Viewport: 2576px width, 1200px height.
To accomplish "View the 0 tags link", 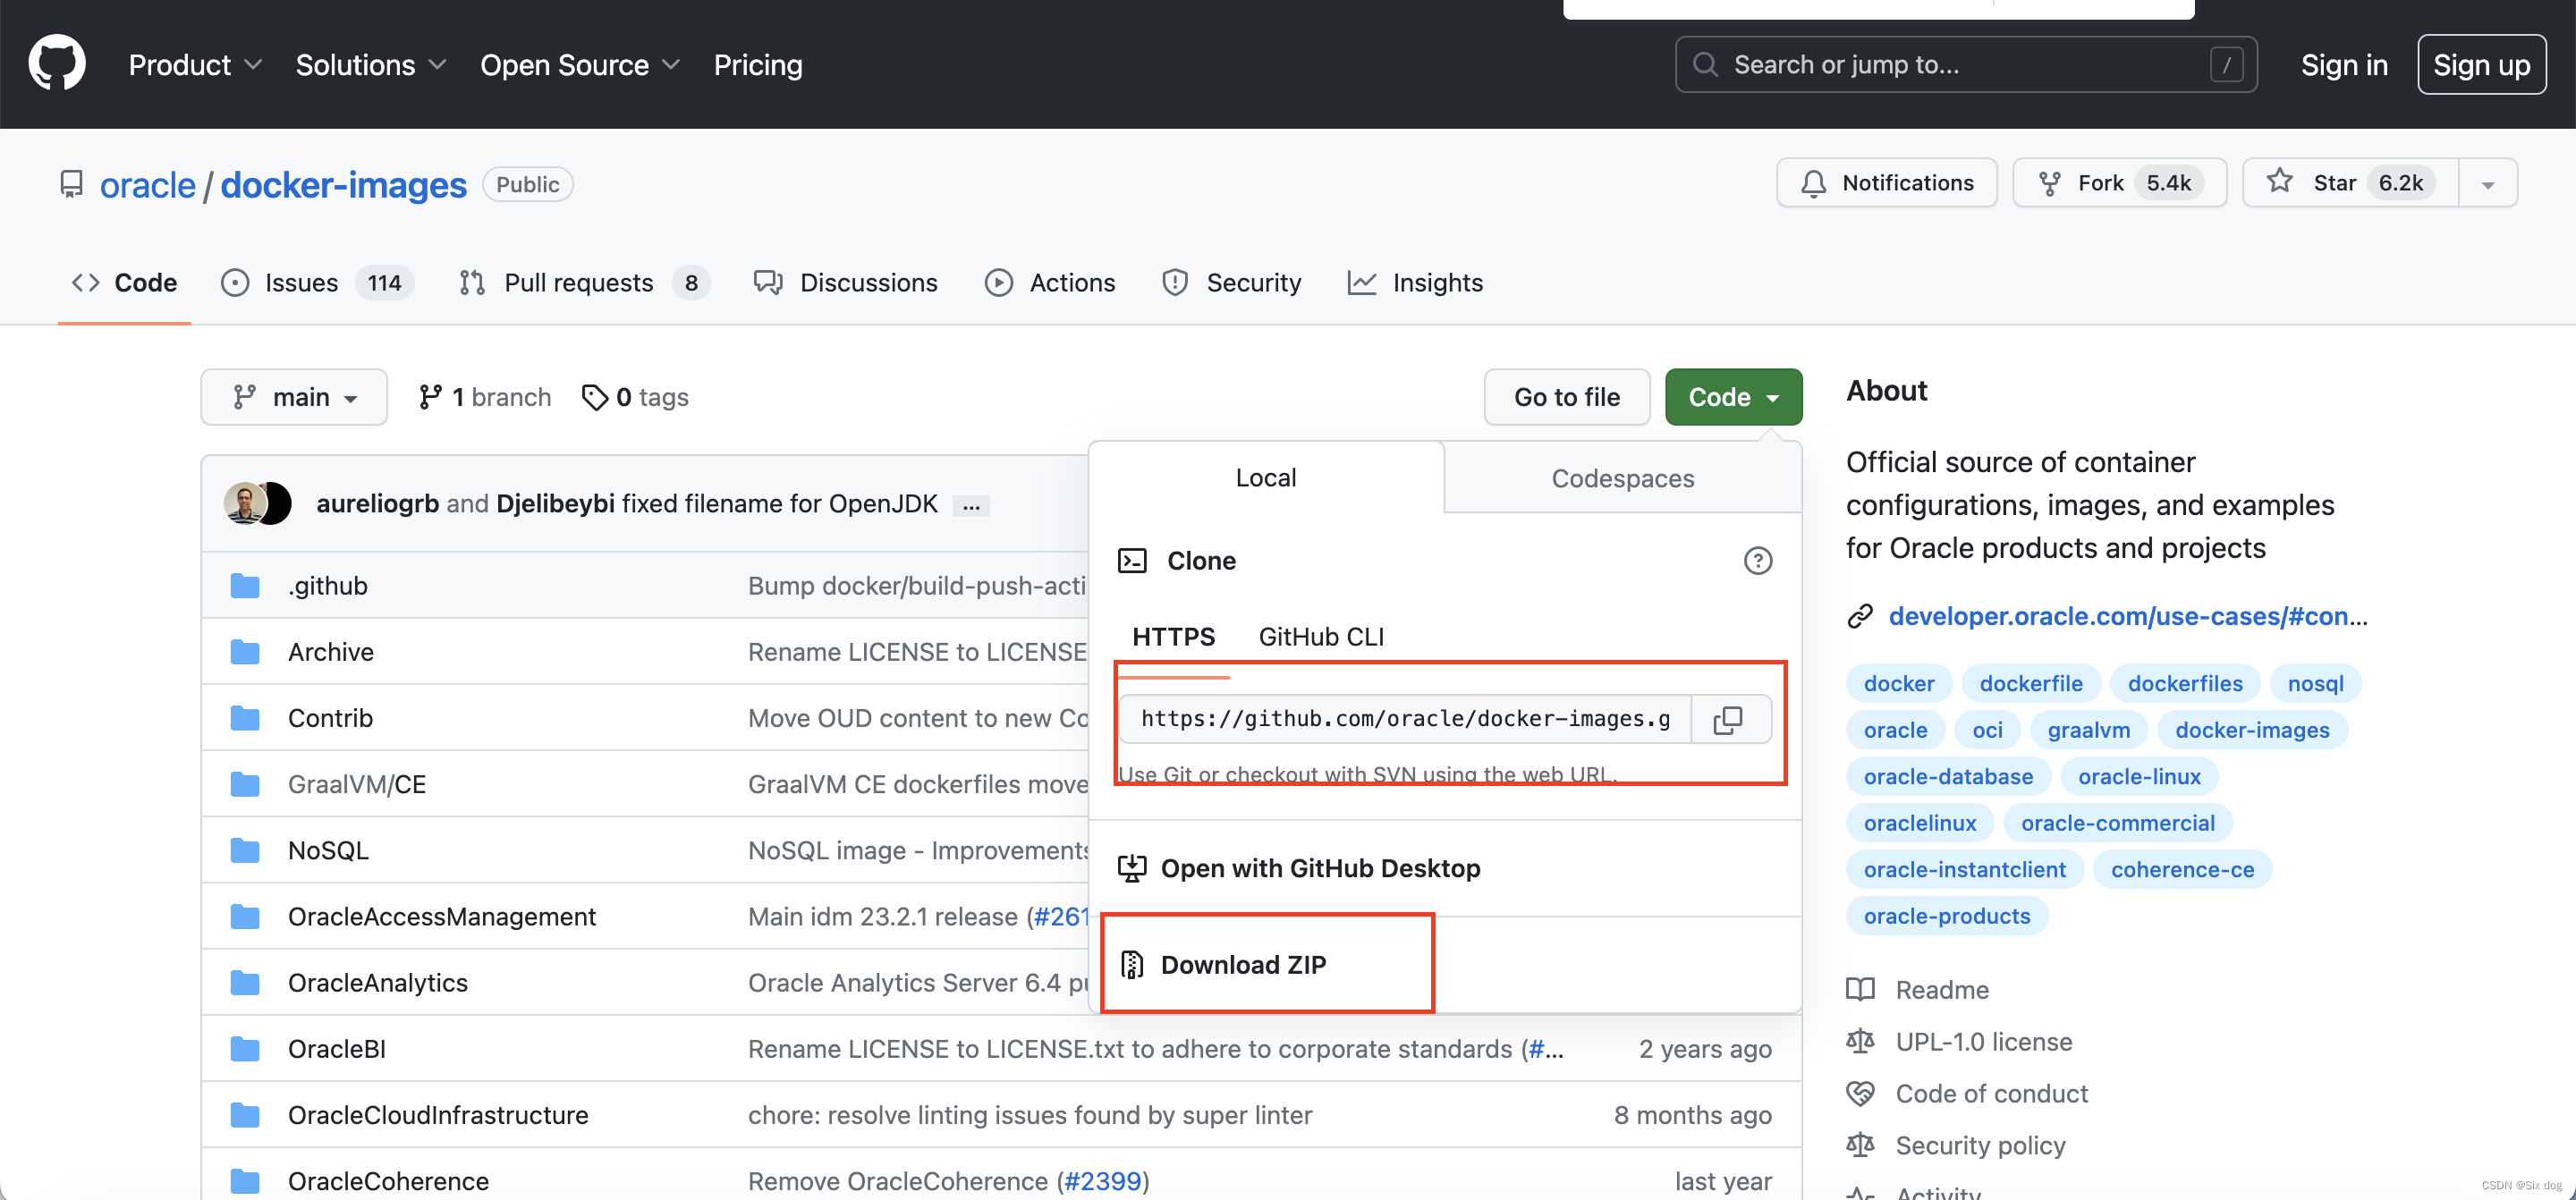I will point(635,397).
